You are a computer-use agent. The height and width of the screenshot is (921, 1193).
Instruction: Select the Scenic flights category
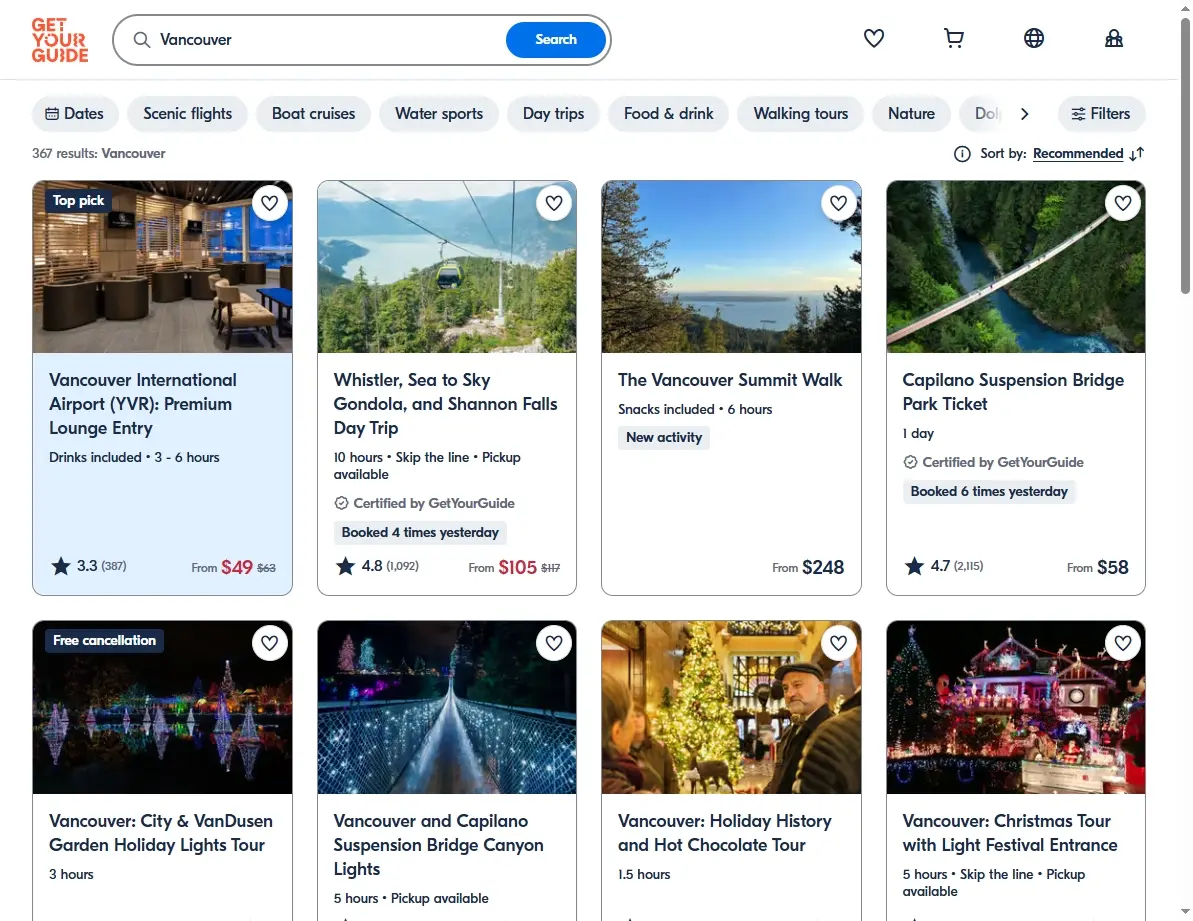(x=187, y=114)
